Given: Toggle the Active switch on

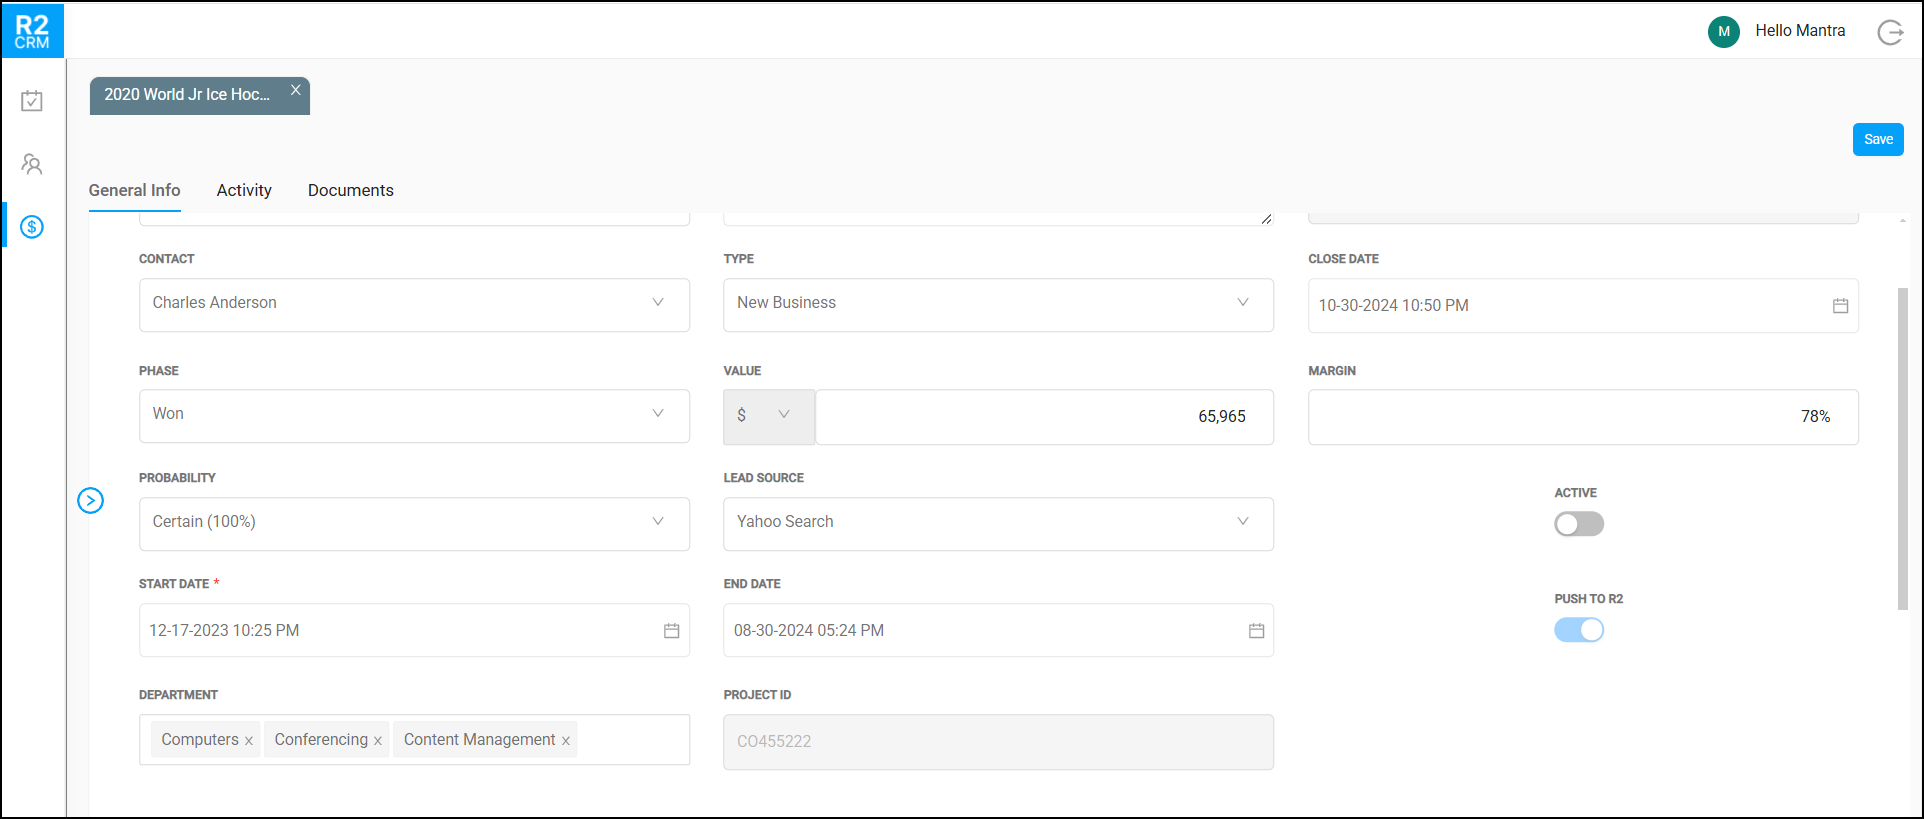Looking at the screenshot, I should point(1578,524).
